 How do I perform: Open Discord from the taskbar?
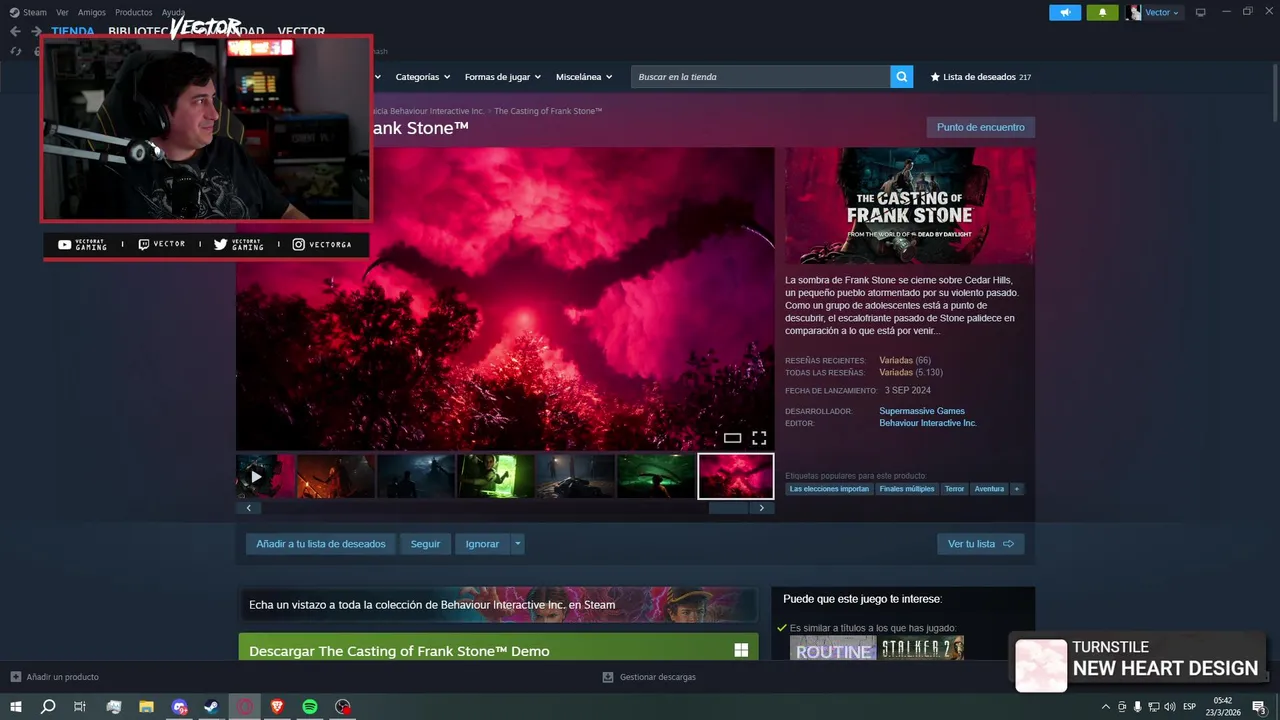coord(180,707)
